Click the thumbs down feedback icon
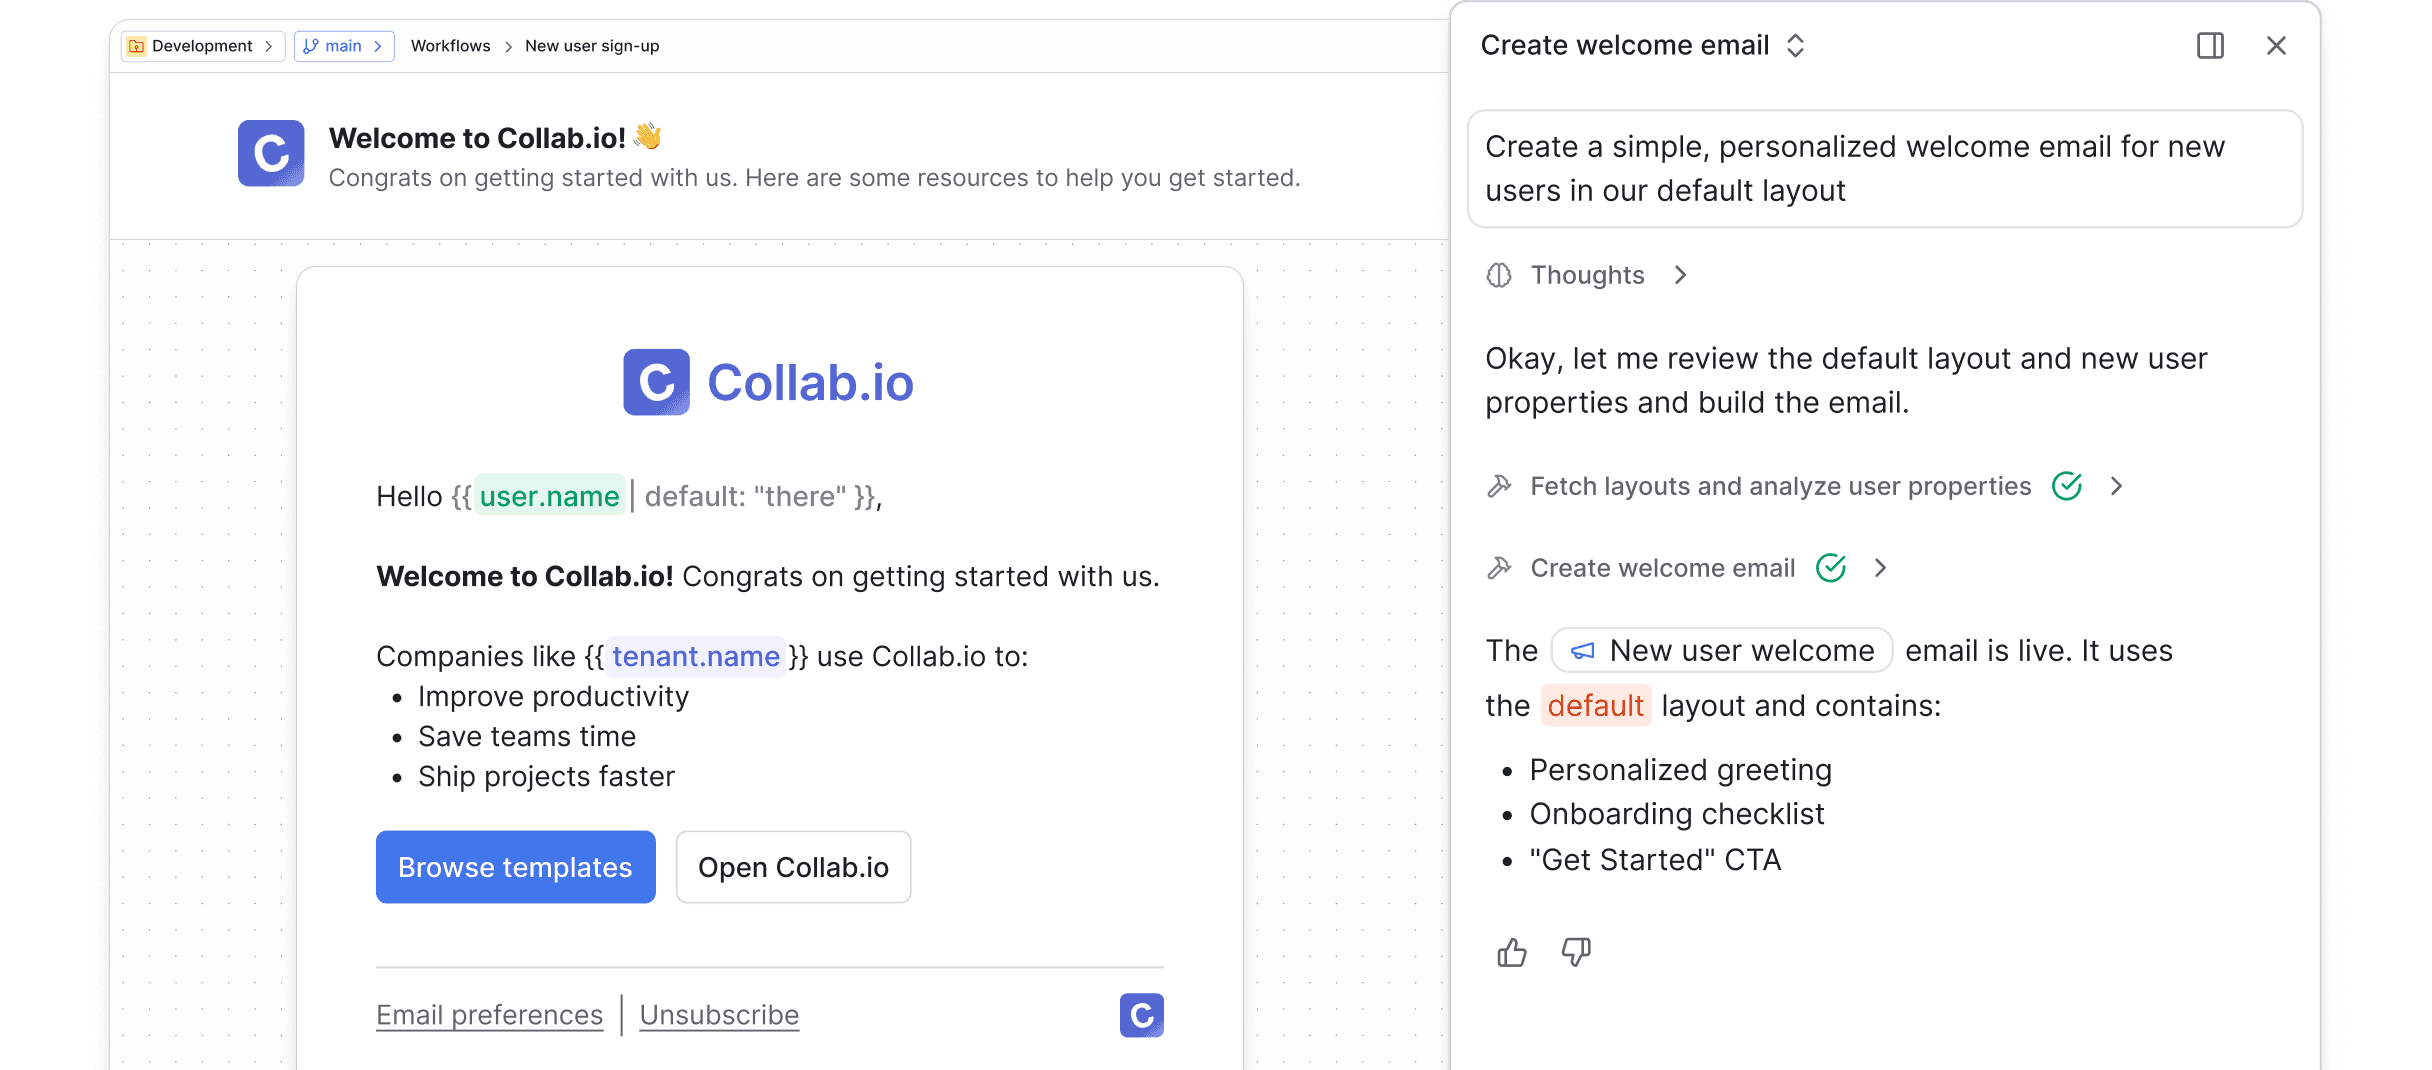Screen dimensions: 2432x1070 1576,952
